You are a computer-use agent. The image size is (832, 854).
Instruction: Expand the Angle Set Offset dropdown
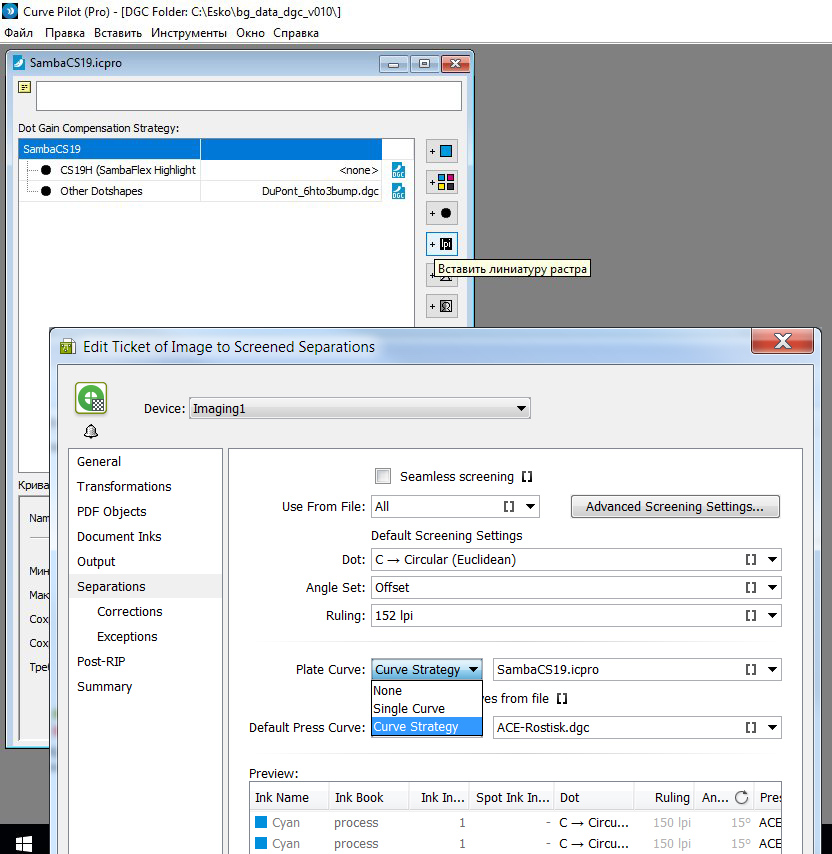pyautogui.click(x=772, y=587)
